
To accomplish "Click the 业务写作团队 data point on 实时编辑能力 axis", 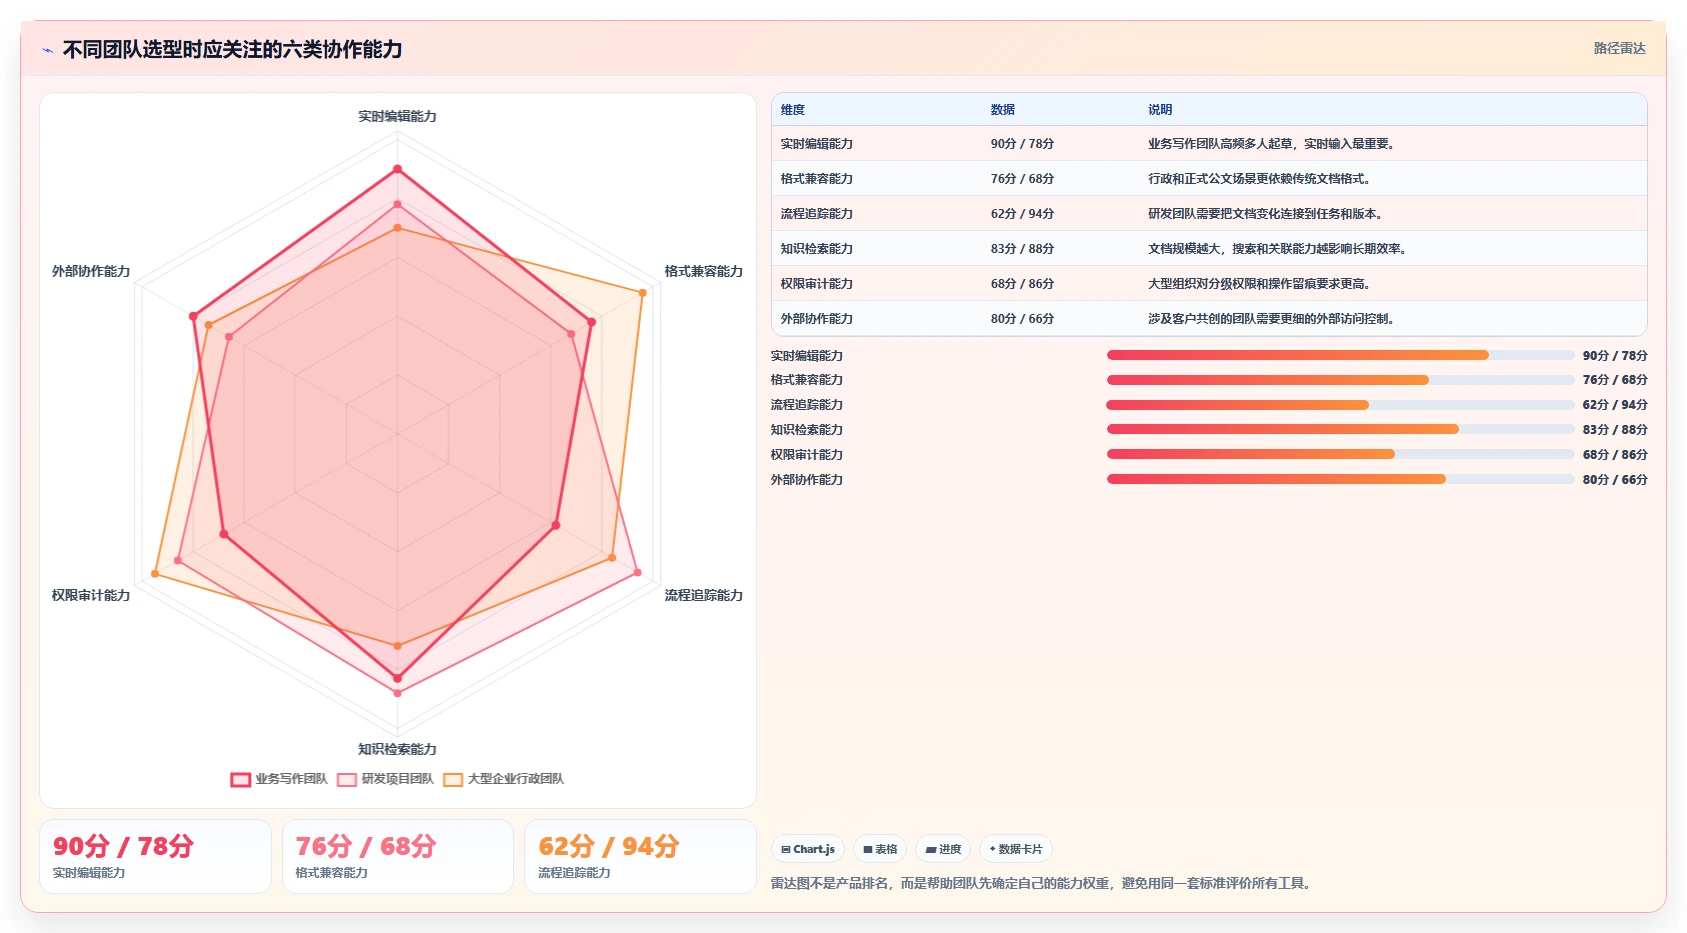I will pos(397,169).
